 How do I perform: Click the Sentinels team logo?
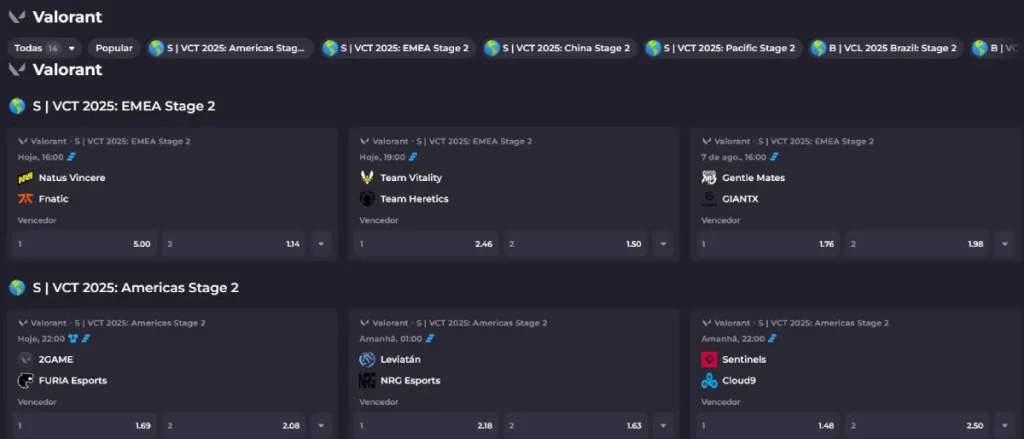point(709,359)
